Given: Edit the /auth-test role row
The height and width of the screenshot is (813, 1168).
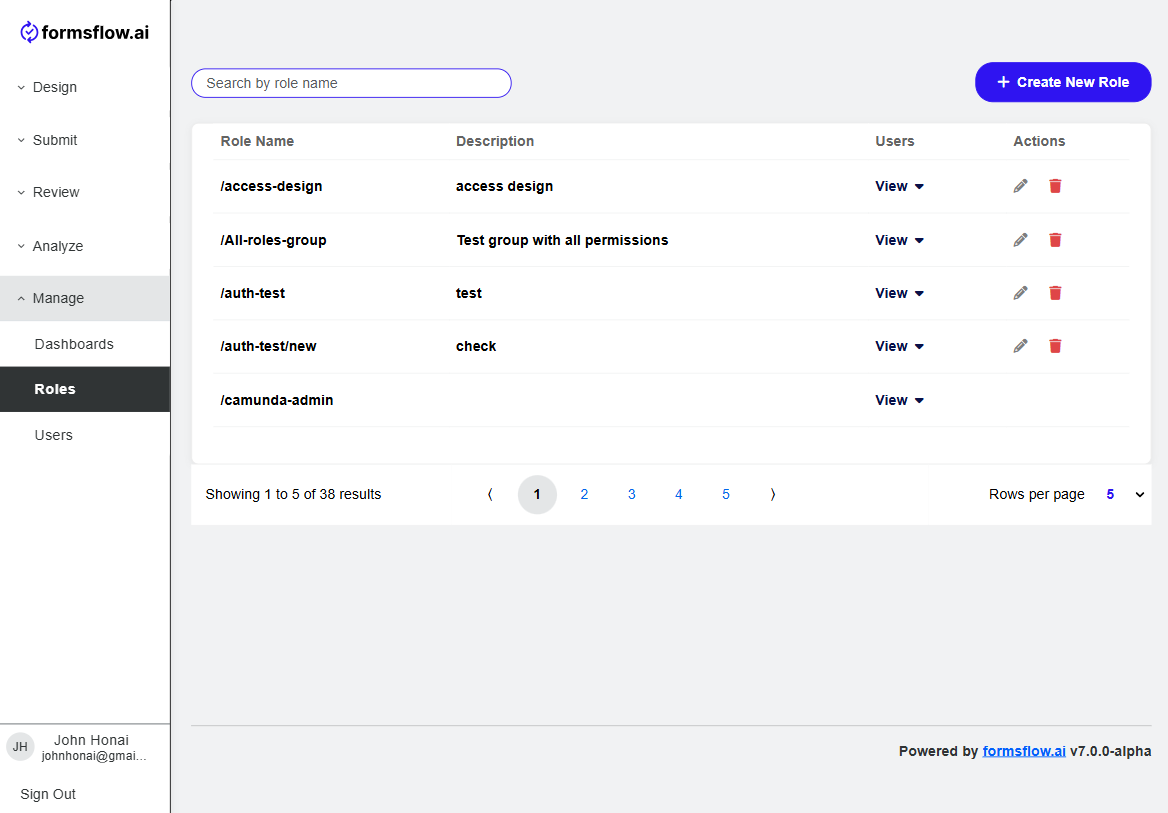Looking at the screenshot, I should [x=1021, y=293].
